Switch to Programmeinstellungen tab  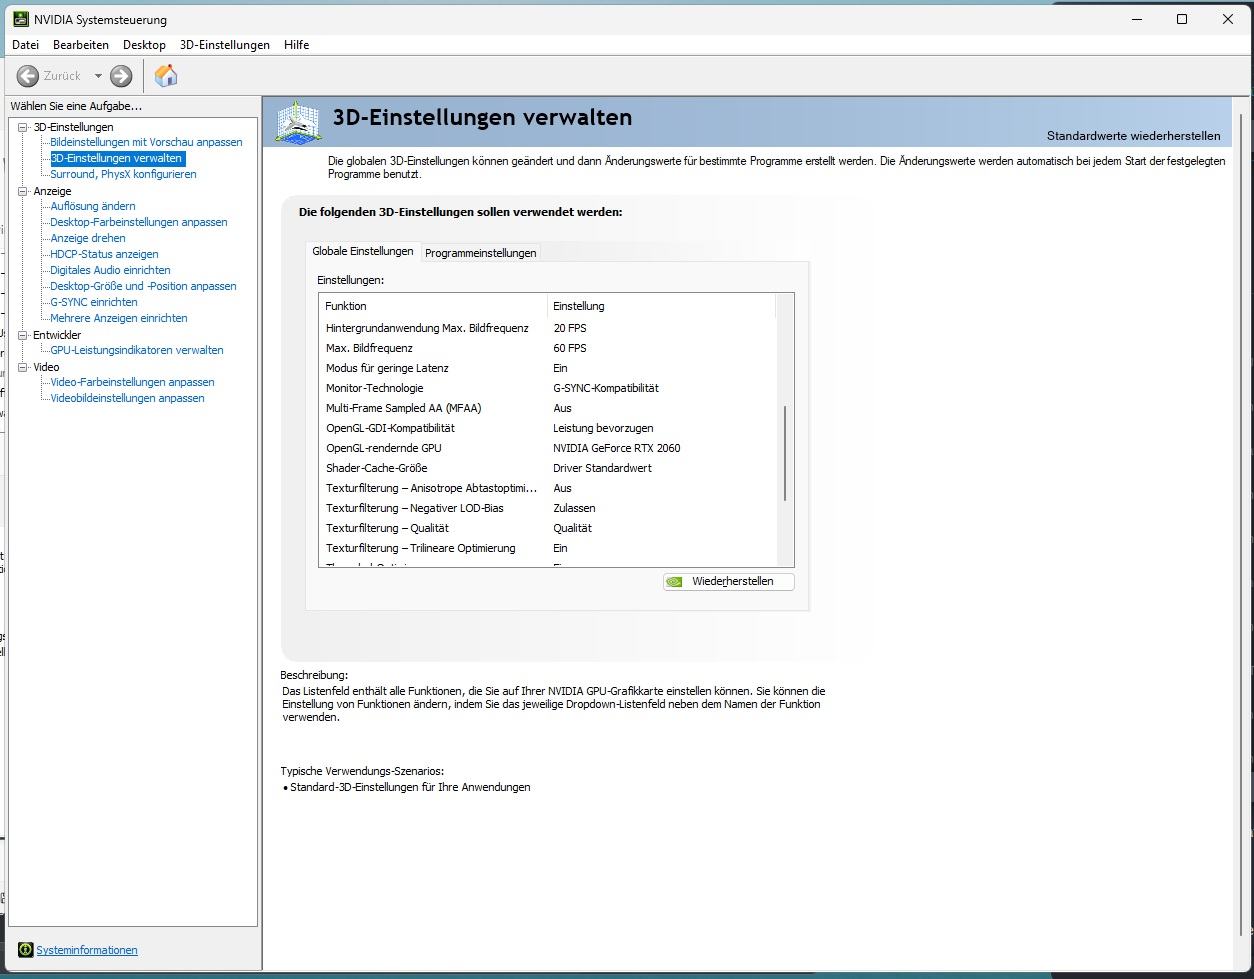tap(481, 253)
